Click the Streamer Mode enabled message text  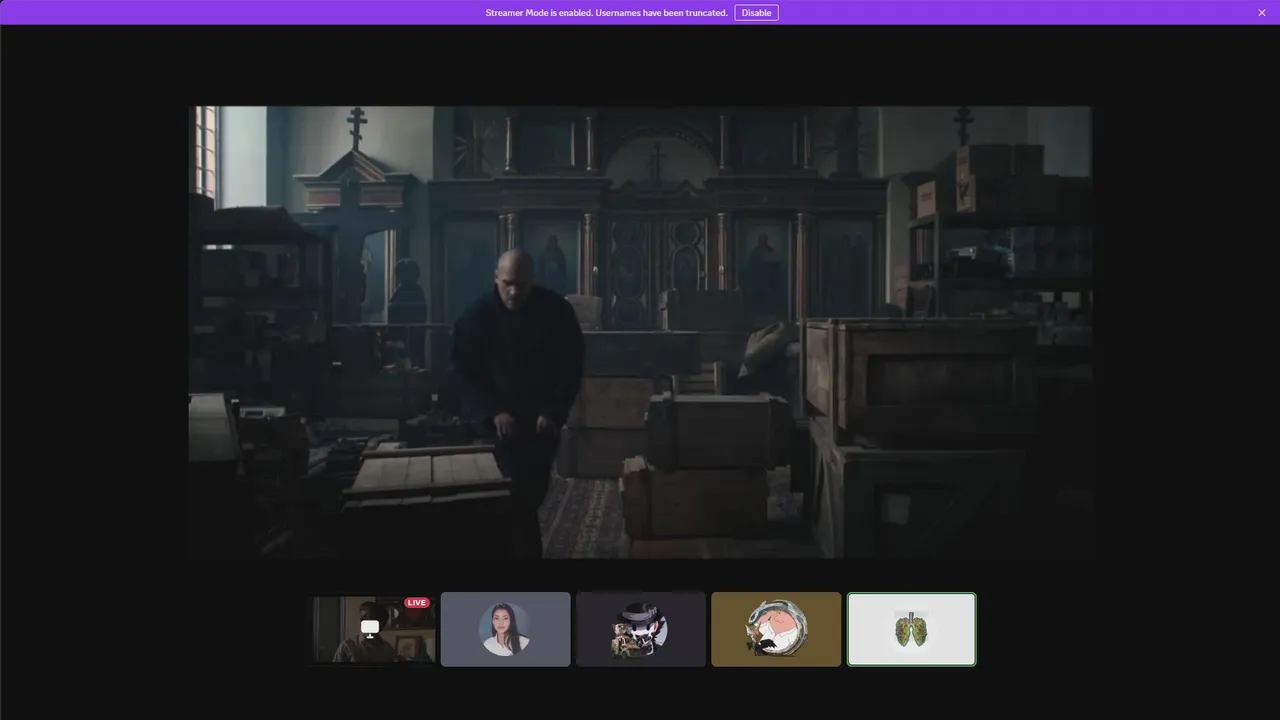tap(606, 13)
